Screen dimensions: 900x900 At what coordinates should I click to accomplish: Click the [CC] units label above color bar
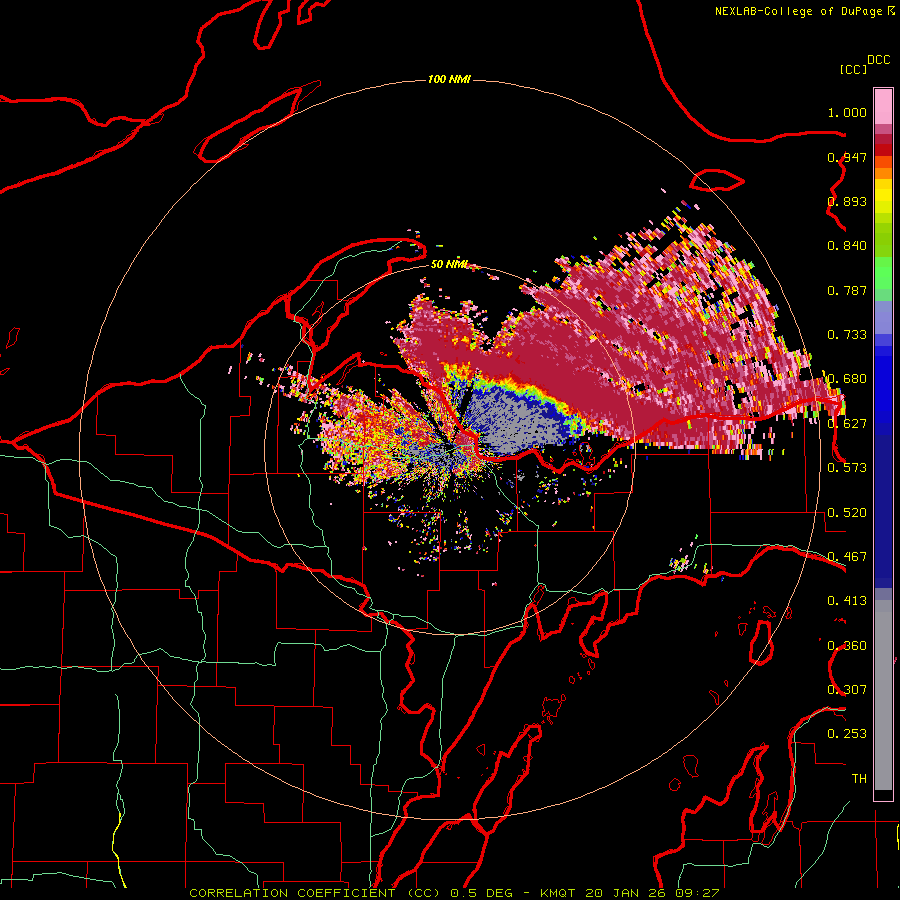pos(853,69)
